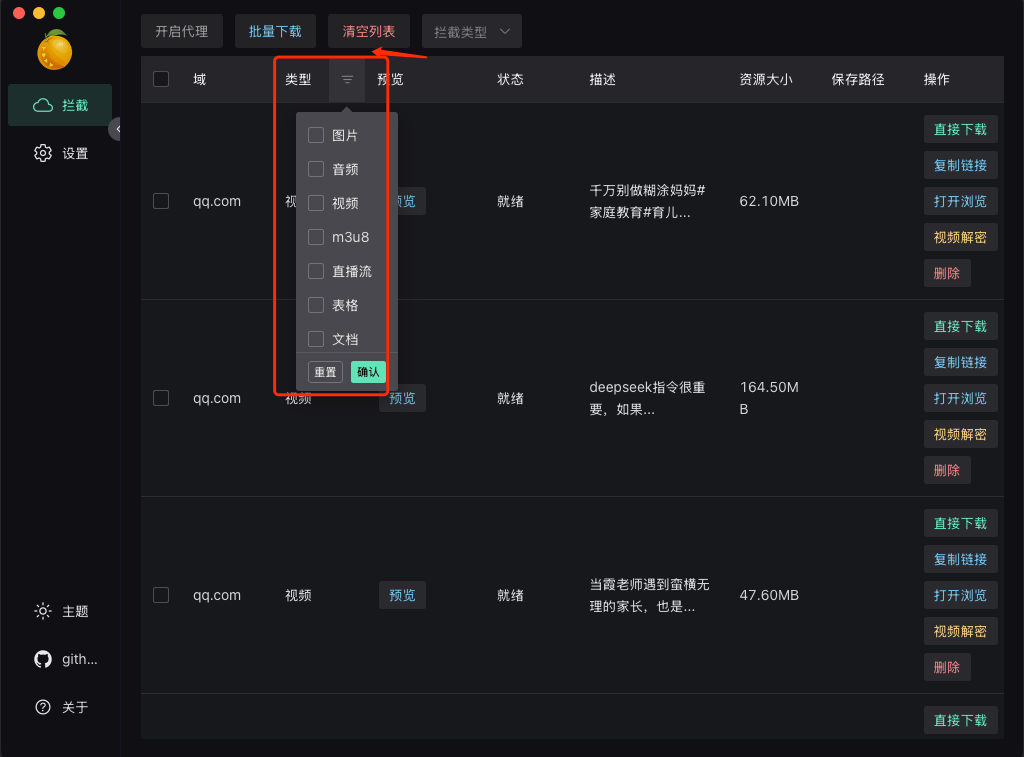Select the row with deepseek指令 description

click(161, 398)
